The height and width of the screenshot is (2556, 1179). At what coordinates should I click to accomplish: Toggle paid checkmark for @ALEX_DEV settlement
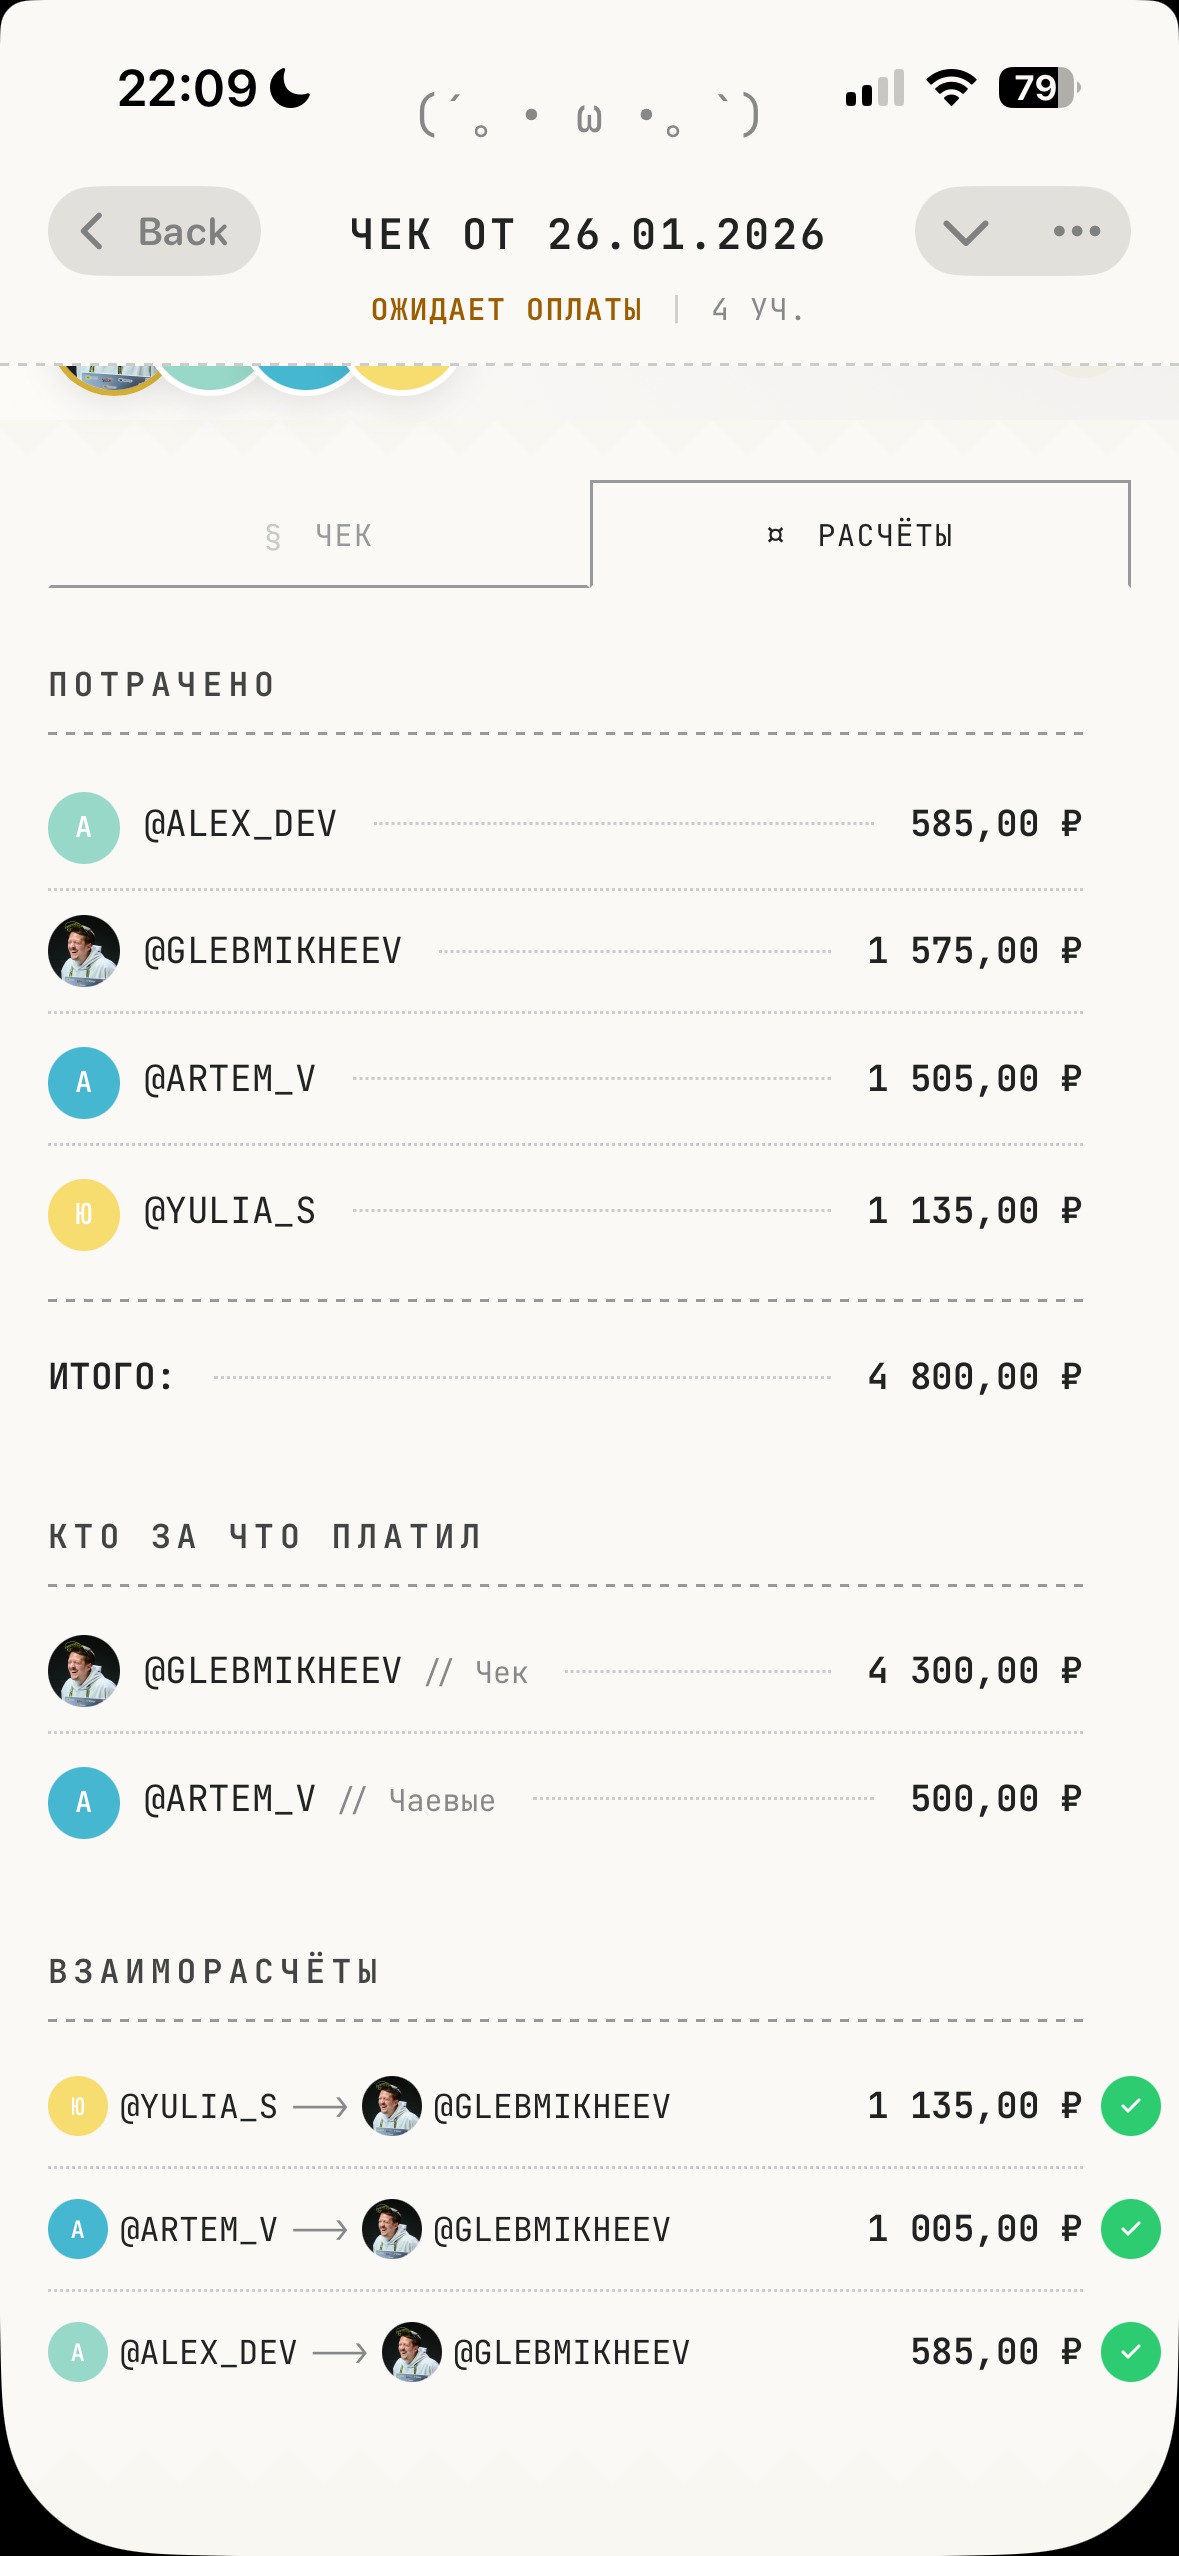[x=1130, y=2352]
